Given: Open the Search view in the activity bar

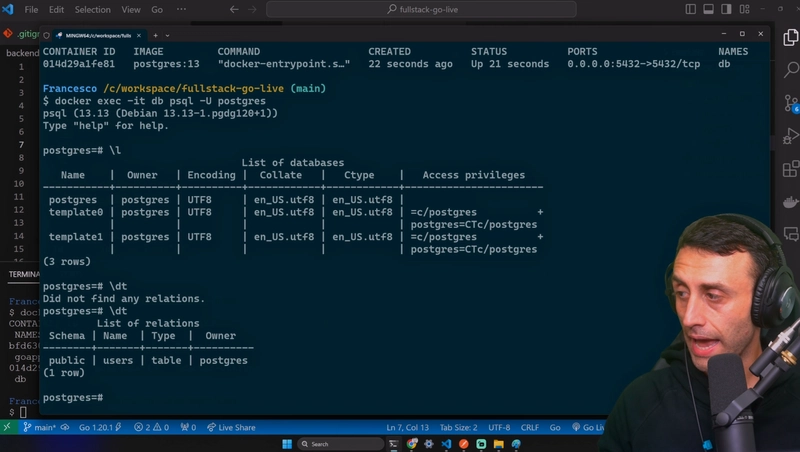Looking at the screenshot, I should tap(791, 69).
